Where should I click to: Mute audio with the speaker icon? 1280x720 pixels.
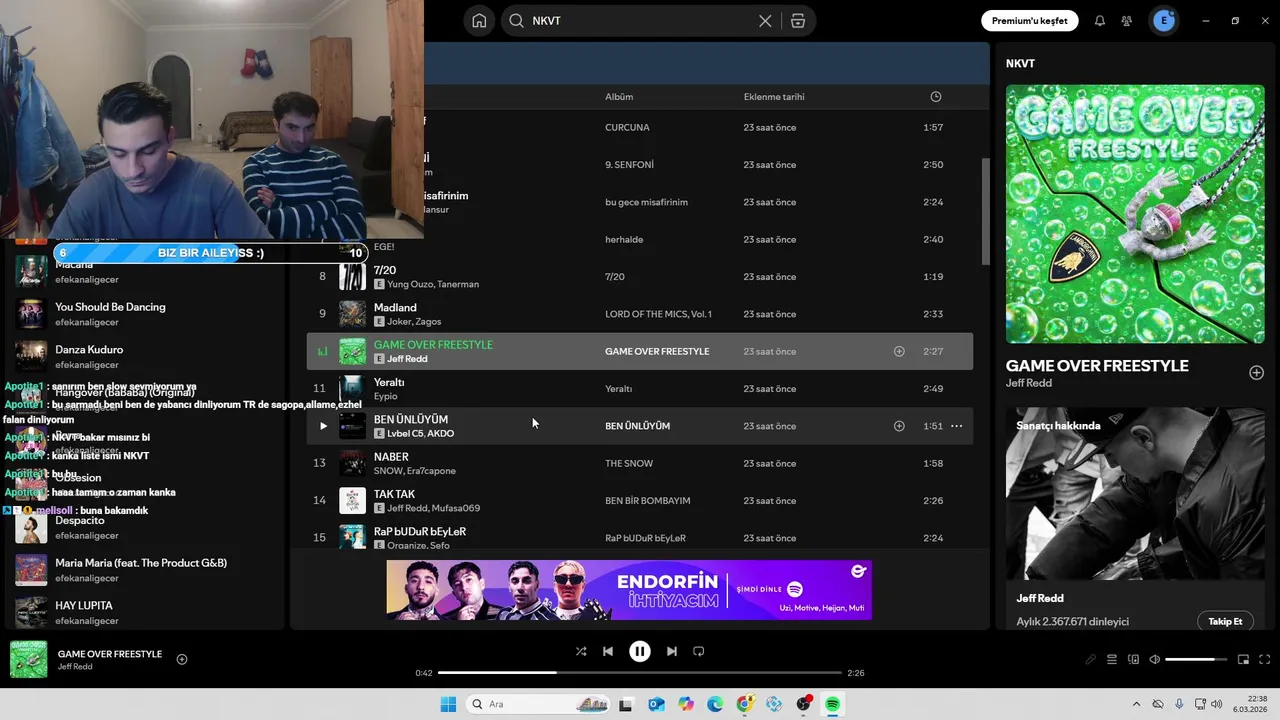[x=1155, y=660]
